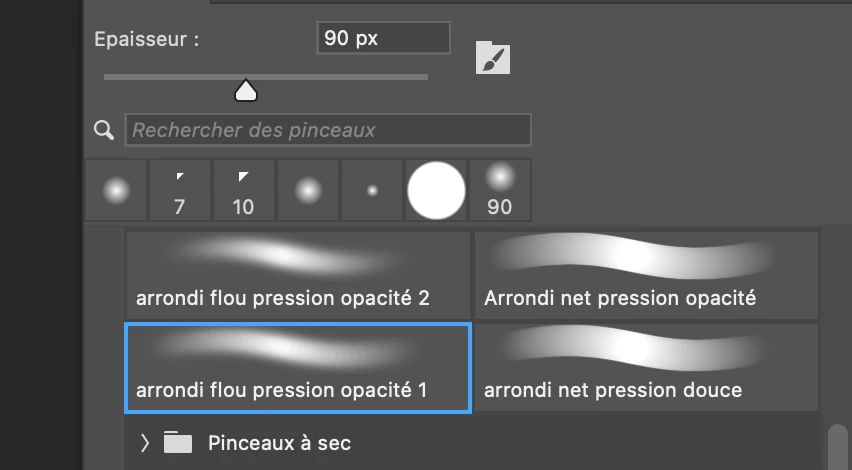852x470 pixels.
Task: Open the Pinceaux à sec folder icon
Action: [178, 442]
